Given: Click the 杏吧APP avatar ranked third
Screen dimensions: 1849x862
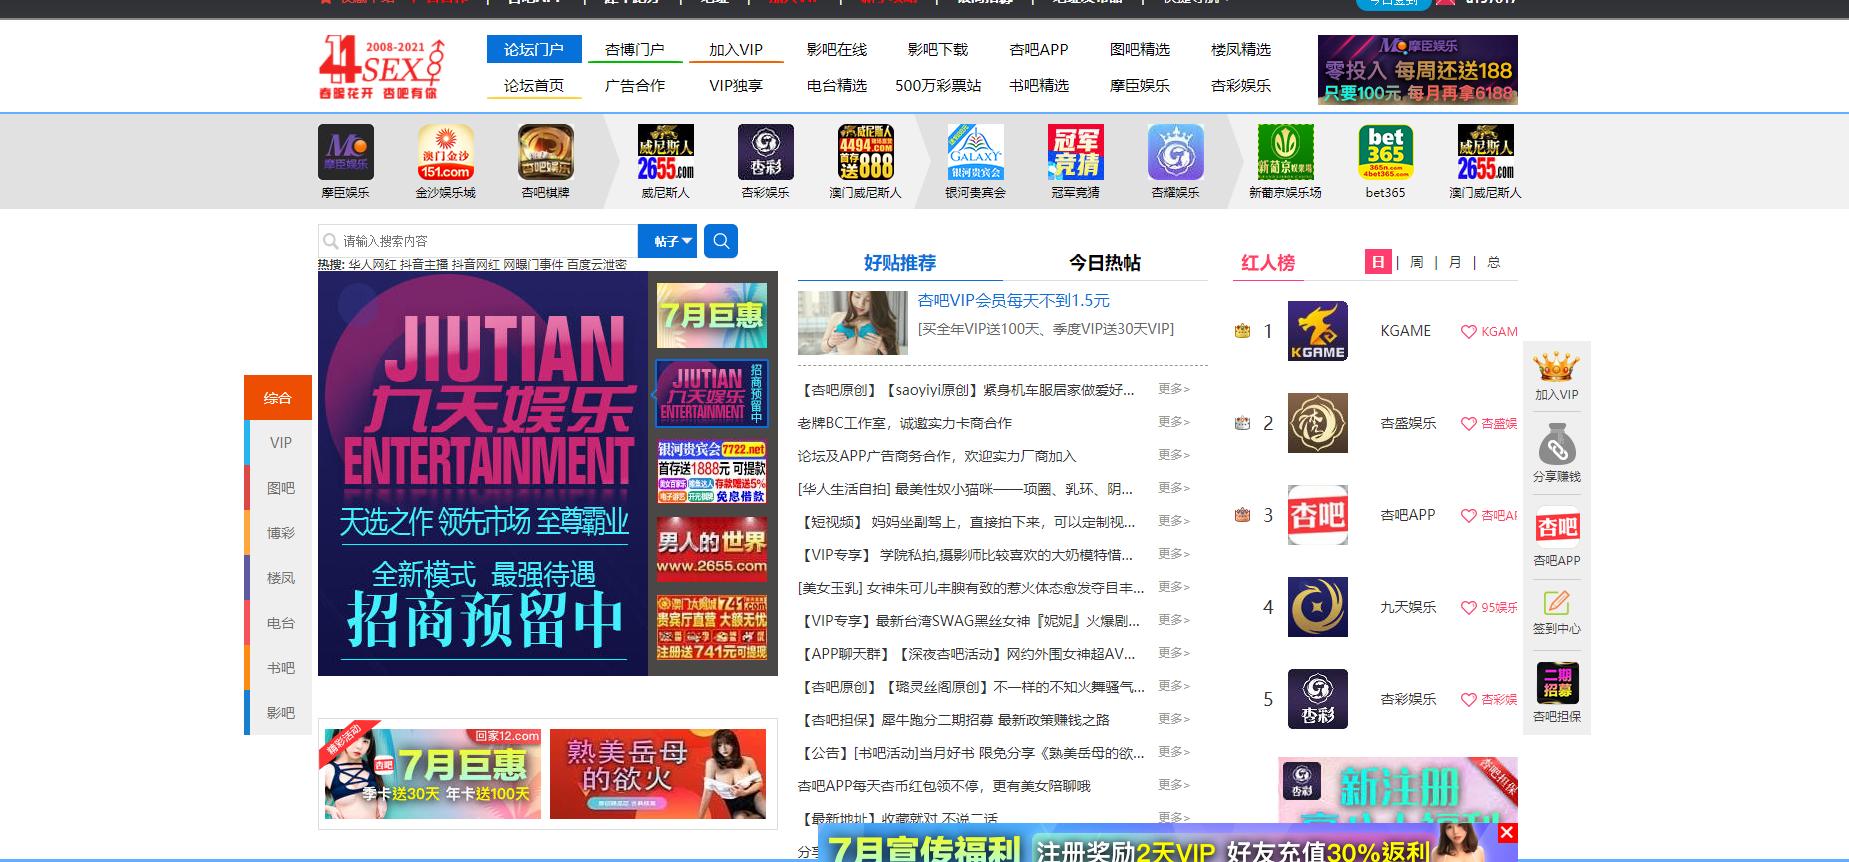Looking at the screenshot, I should (1317, 515).
